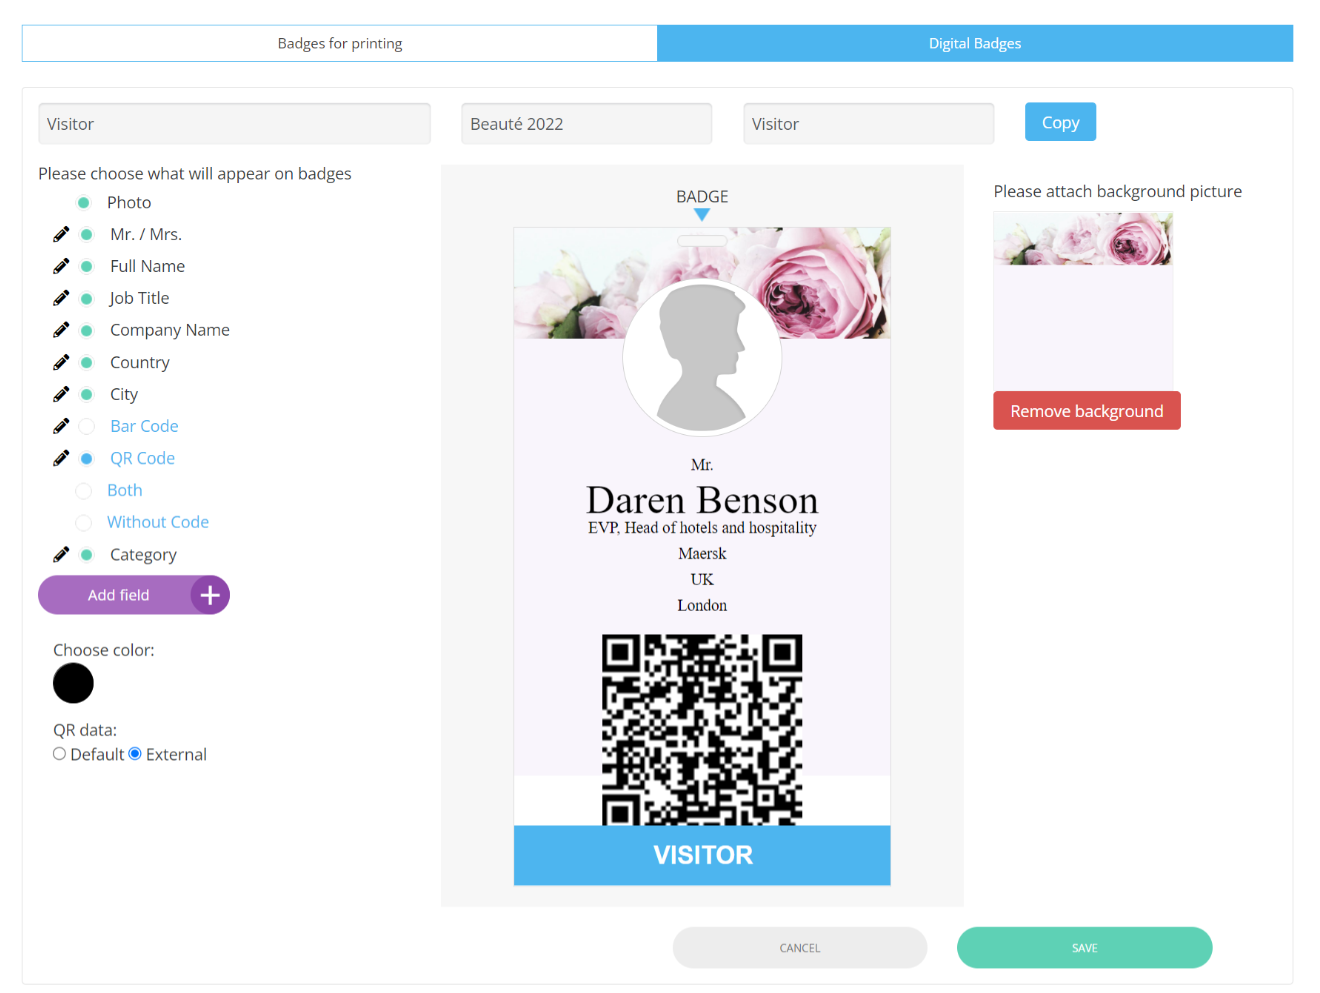Viewport: 1320px width, 993px height.
Task: Select the QR Code option
Action: [x=87, y=458]
